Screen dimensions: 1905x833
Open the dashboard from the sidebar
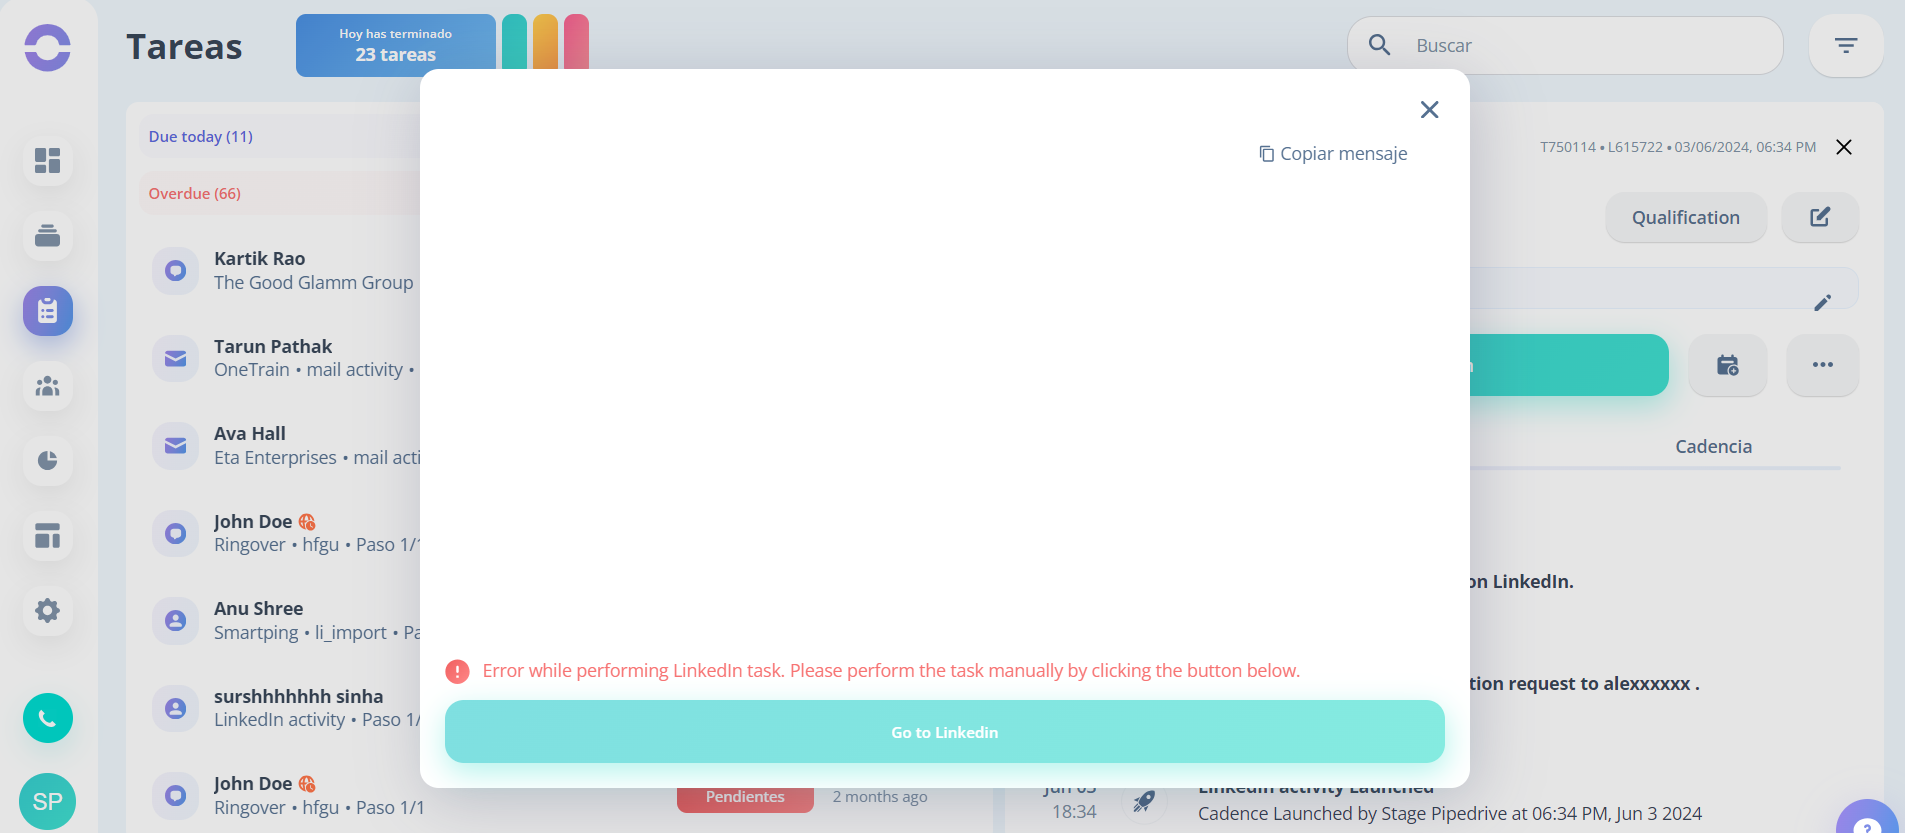tap(48, 161)
